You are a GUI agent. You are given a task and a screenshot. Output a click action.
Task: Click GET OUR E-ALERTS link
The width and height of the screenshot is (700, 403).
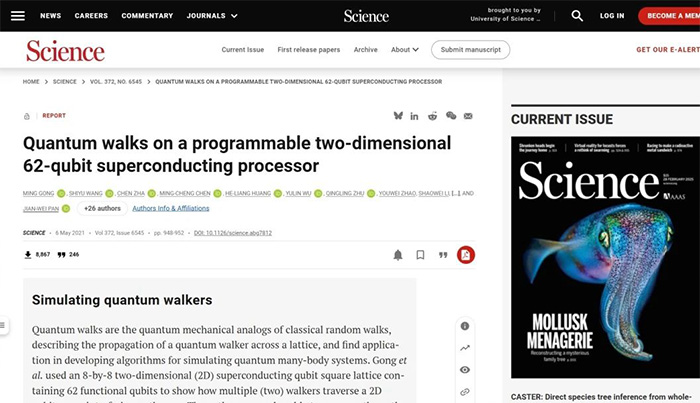(x=668, y=50)
